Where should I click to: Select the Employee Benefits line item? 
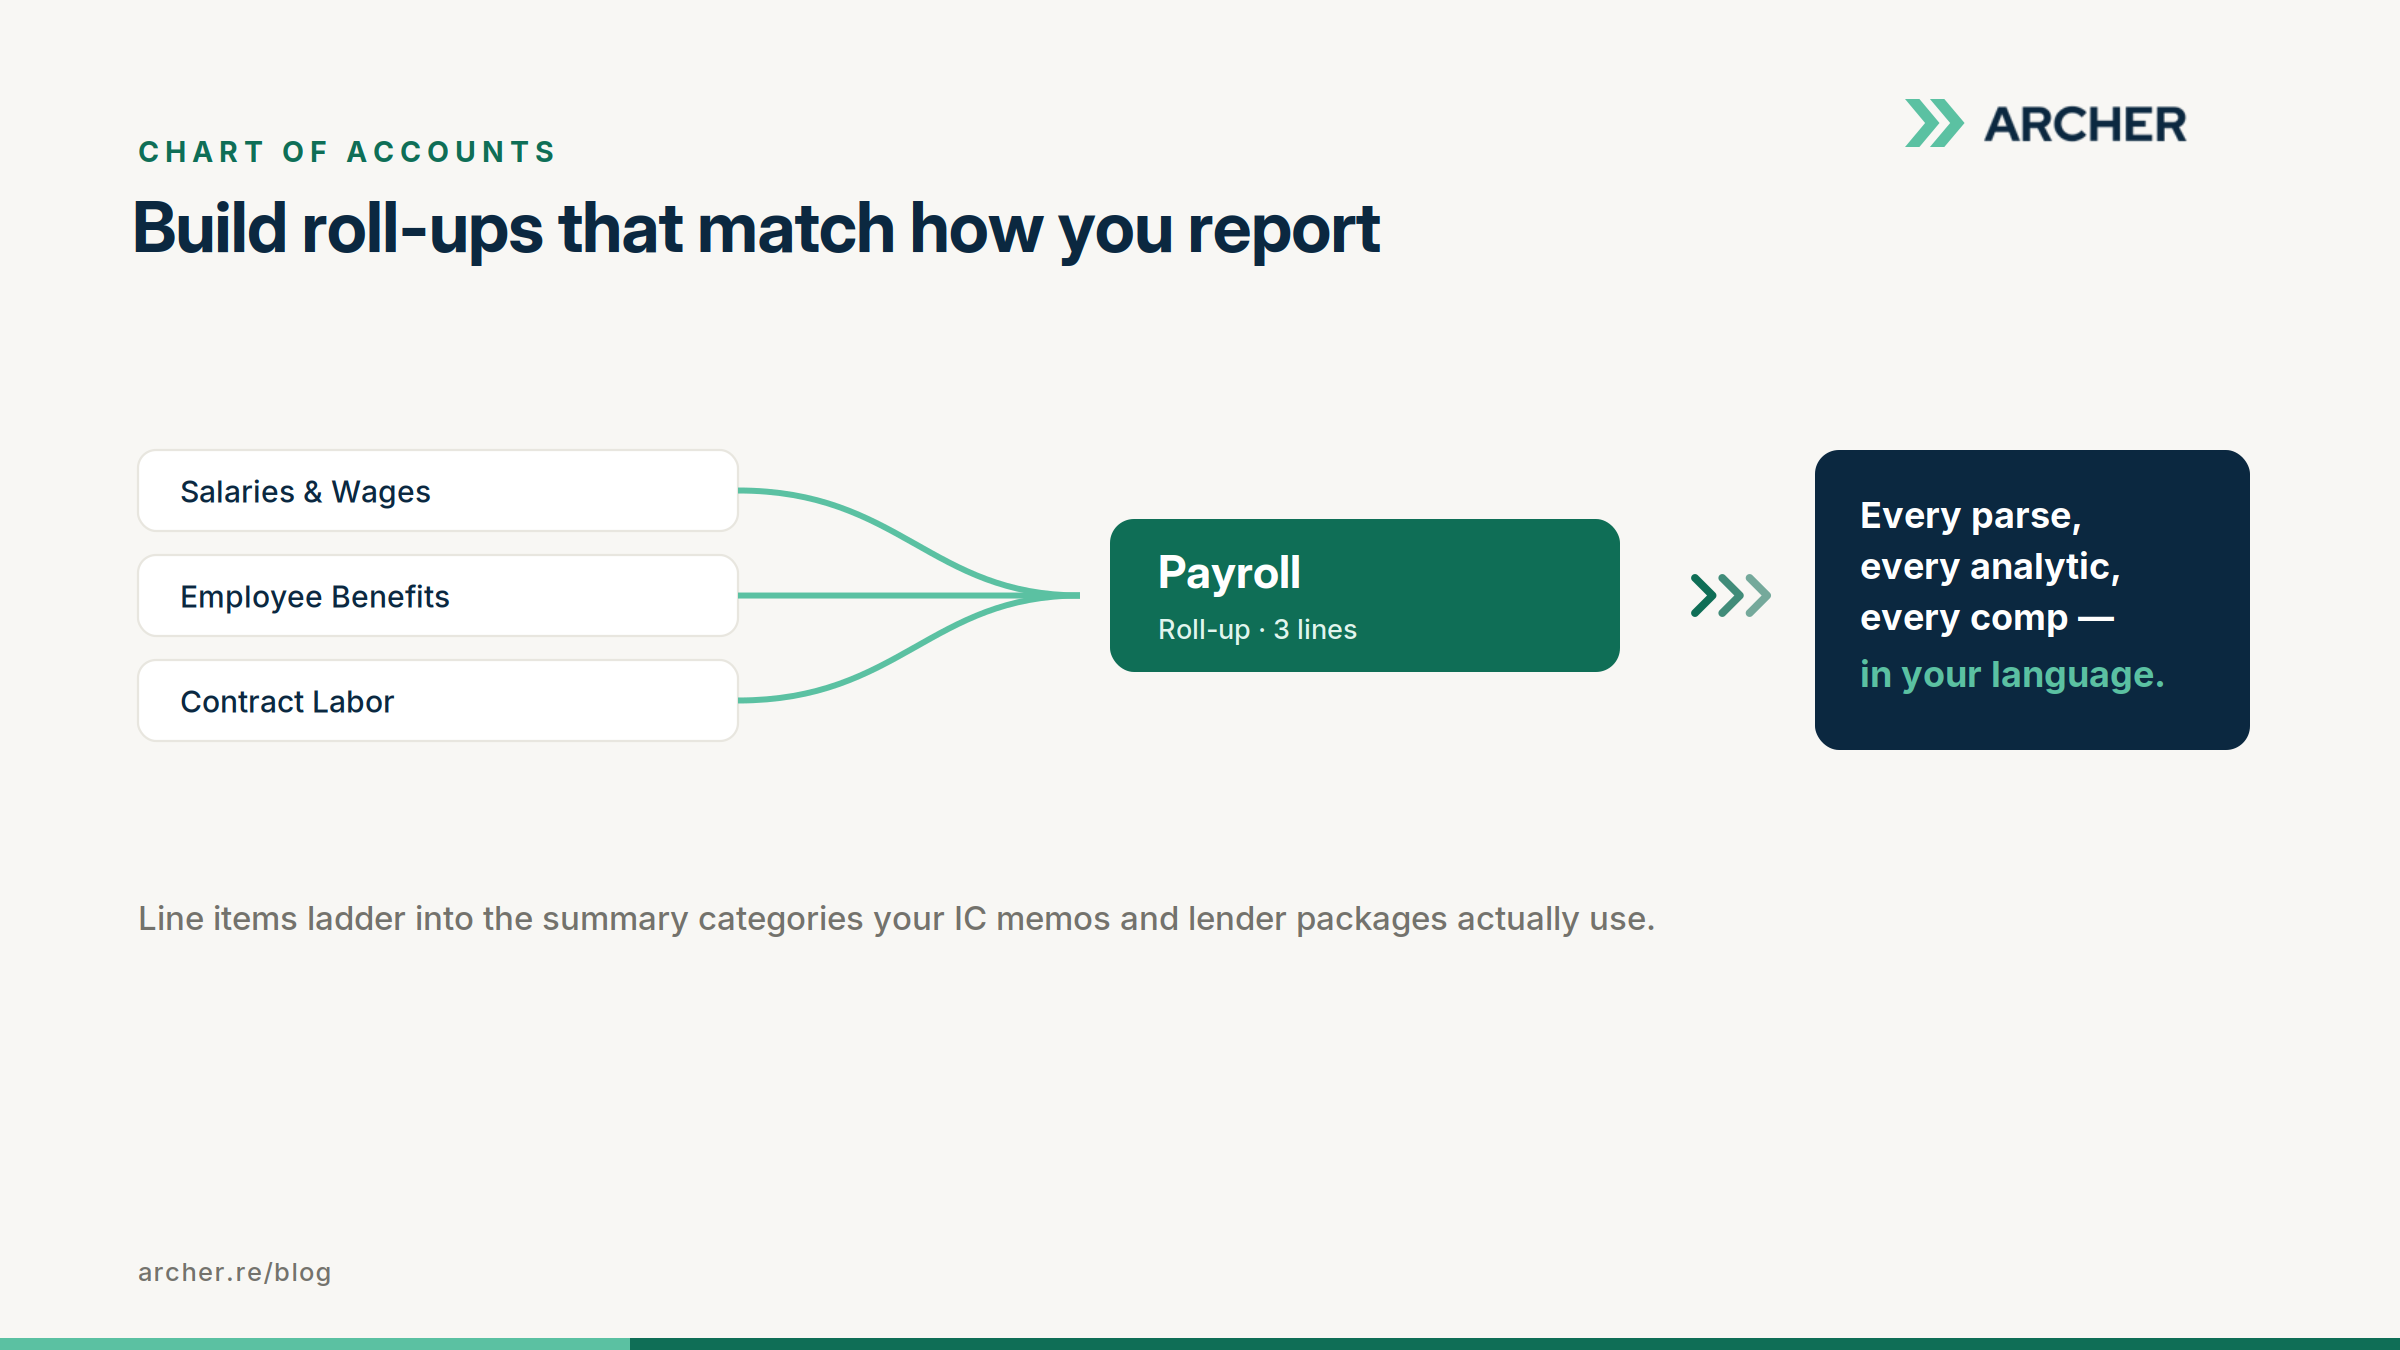click(x=438, y=596)
